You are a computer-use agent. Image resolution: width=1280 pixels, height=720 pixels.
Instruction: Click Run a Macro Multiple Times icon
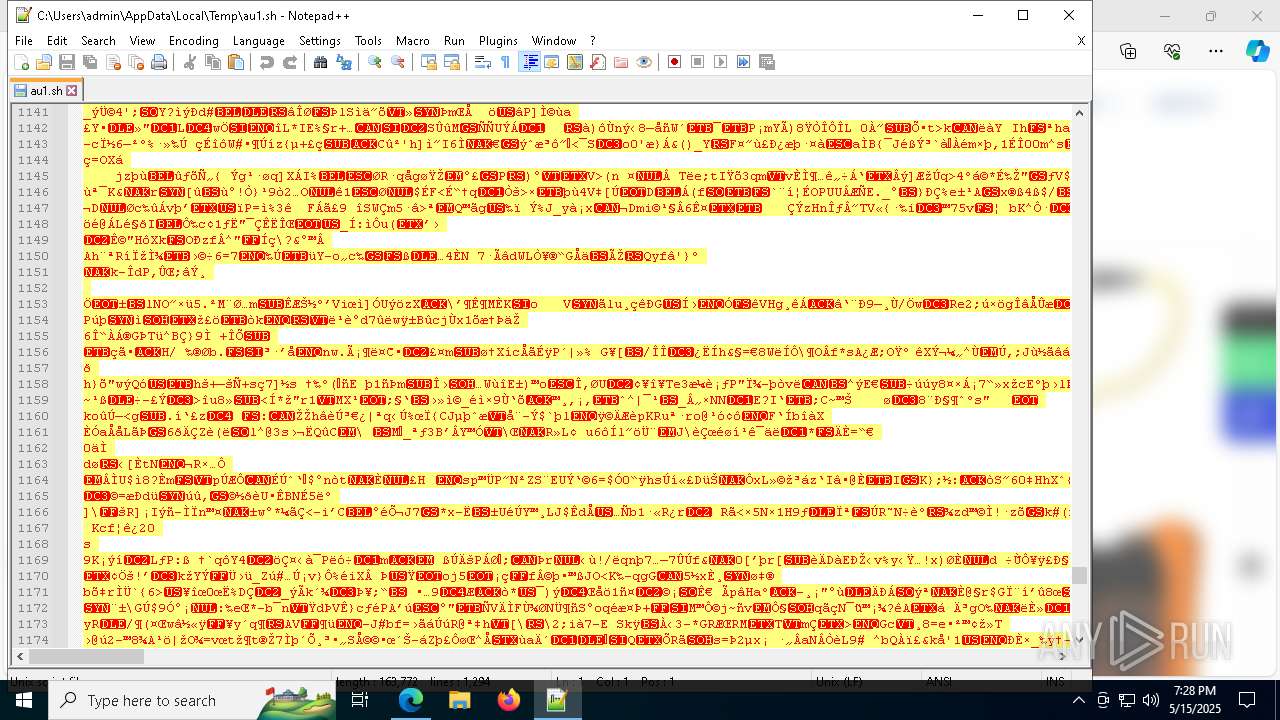point(743,62)
